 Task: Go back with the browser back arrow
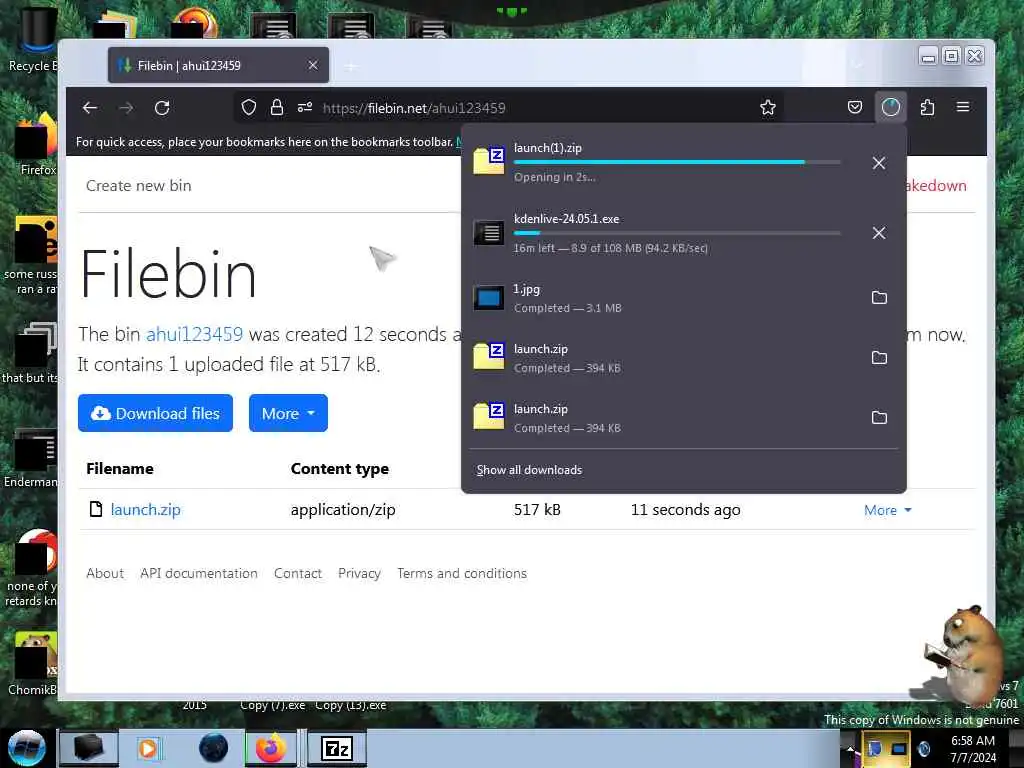click(x=90, y=108)
